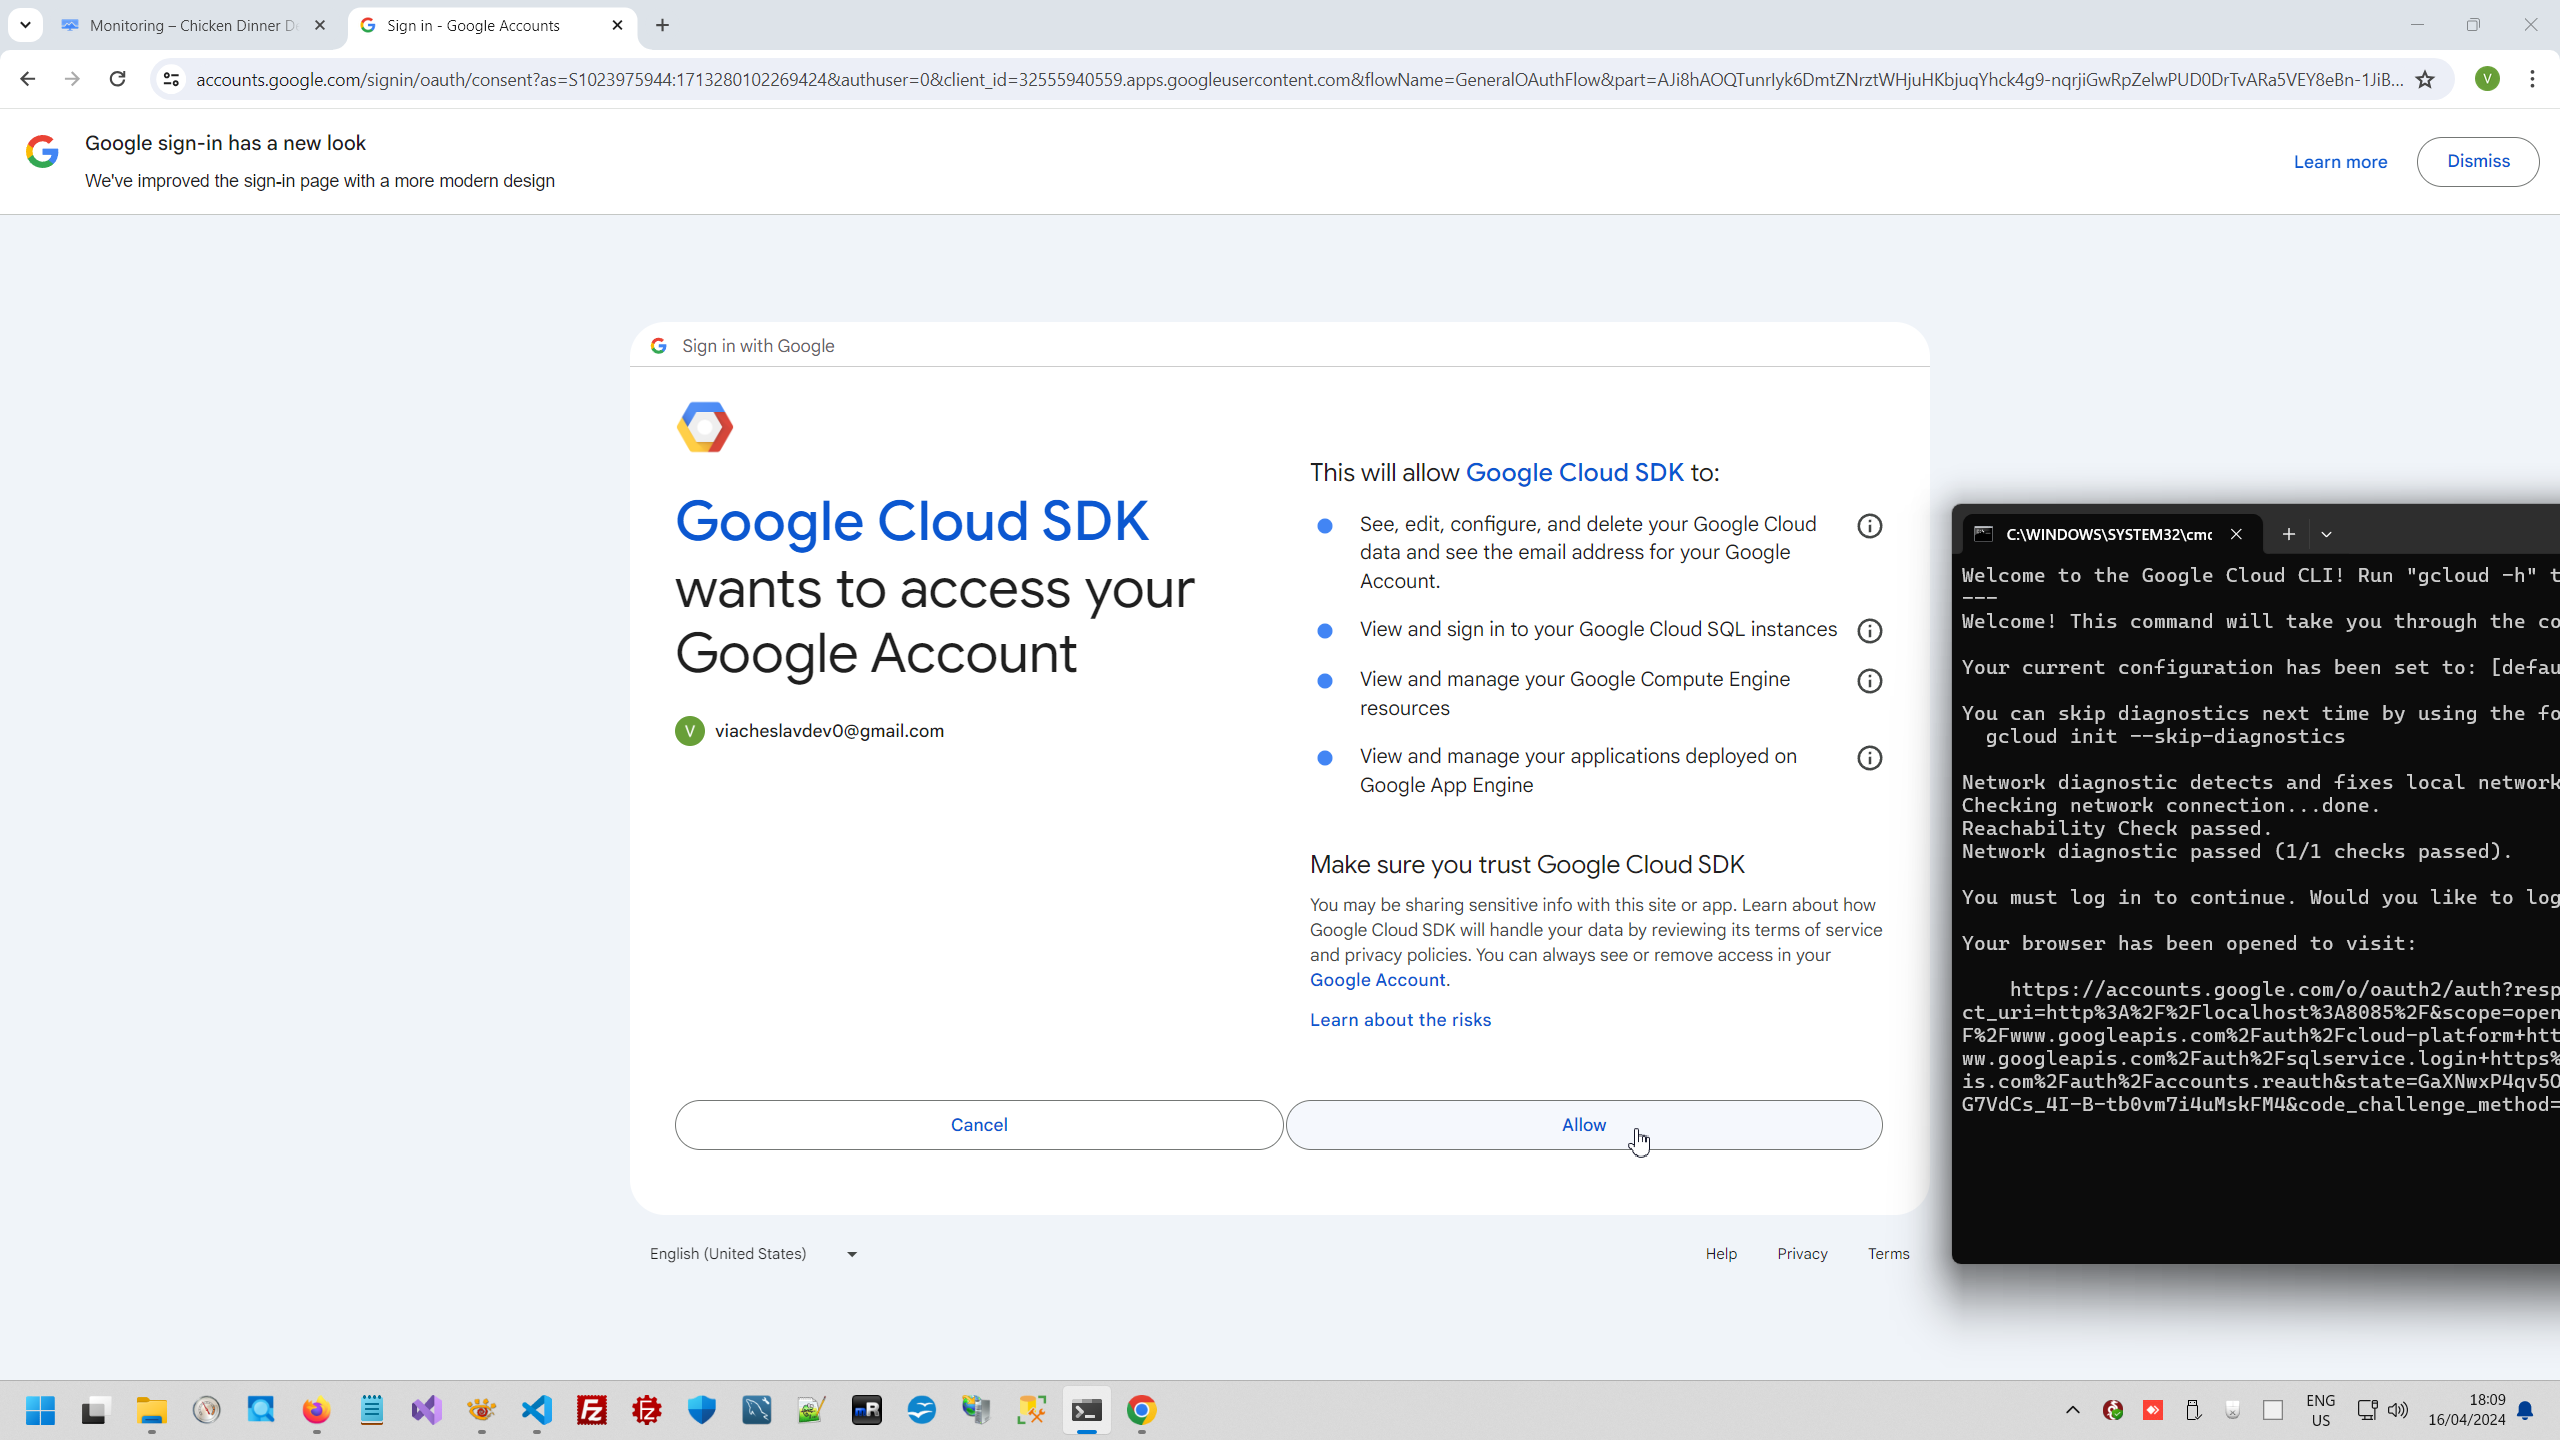Click info icon beside Compute Engine resources permission
Image resolution: width=2560 pixels, height=1440 pixels.
(x=1869, y=681)
